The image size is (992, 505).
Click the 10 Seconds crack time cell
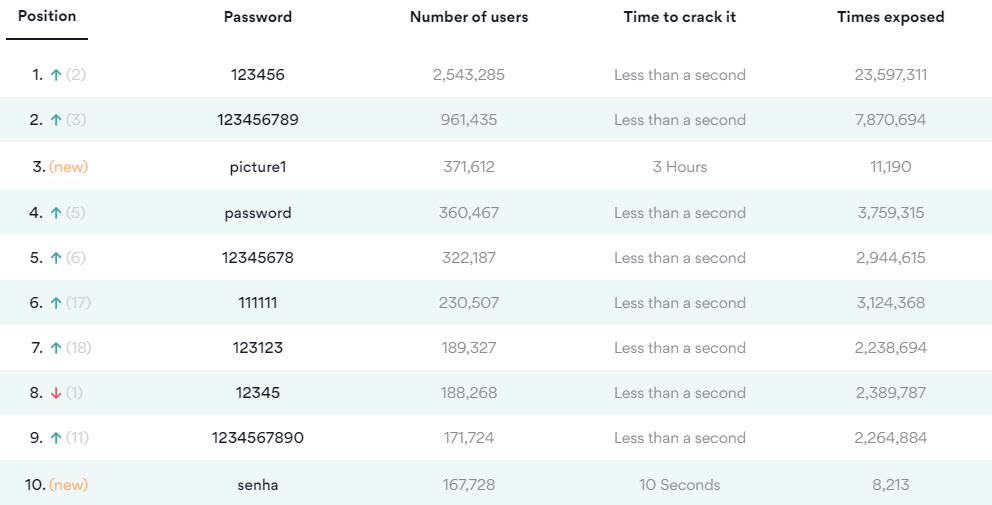(680, 485)
